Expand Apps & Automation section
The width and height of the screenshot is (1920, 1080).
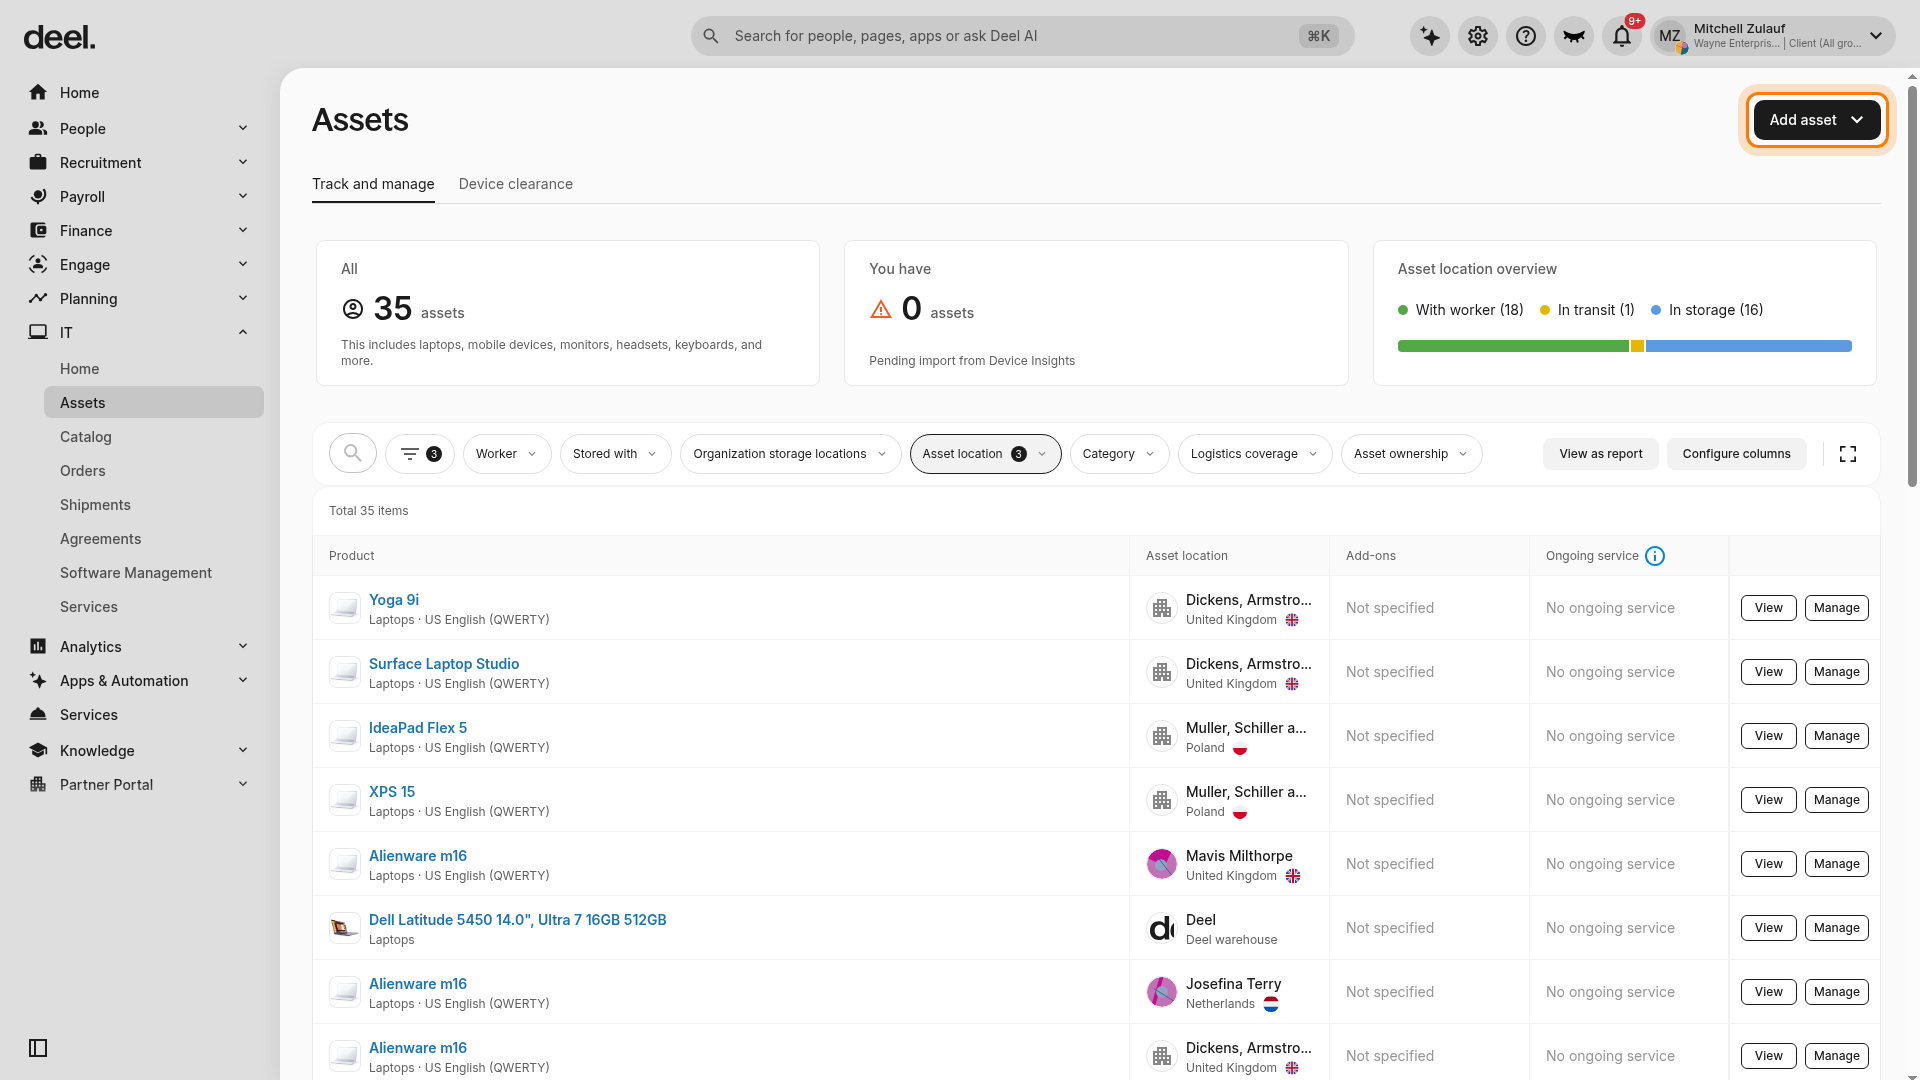pos(243,680)
